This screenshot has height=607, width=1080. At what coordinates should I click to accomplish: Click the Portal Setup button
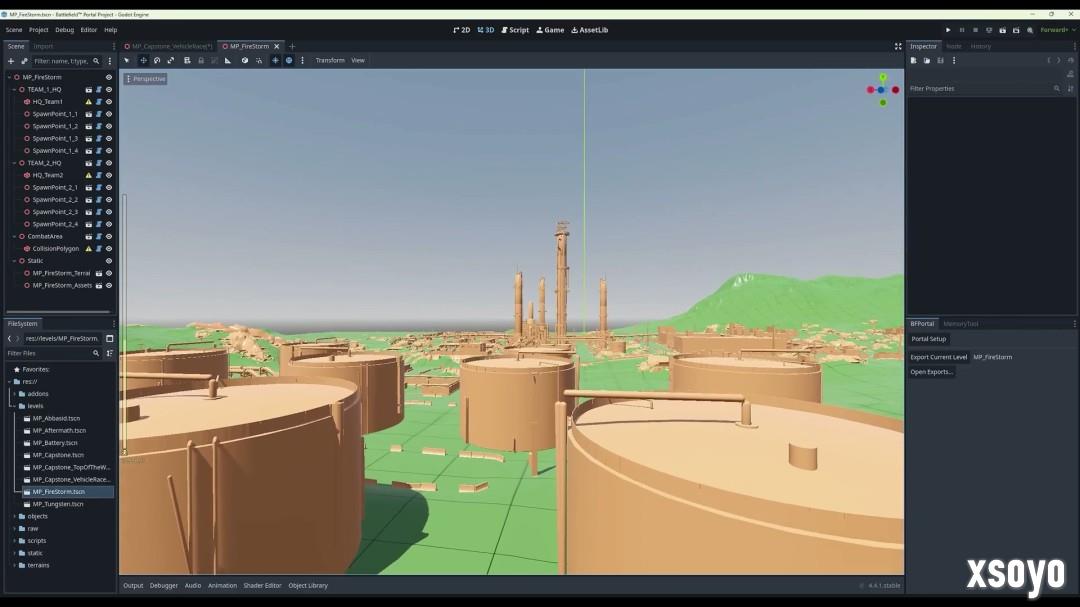click(x=928, y=339)
